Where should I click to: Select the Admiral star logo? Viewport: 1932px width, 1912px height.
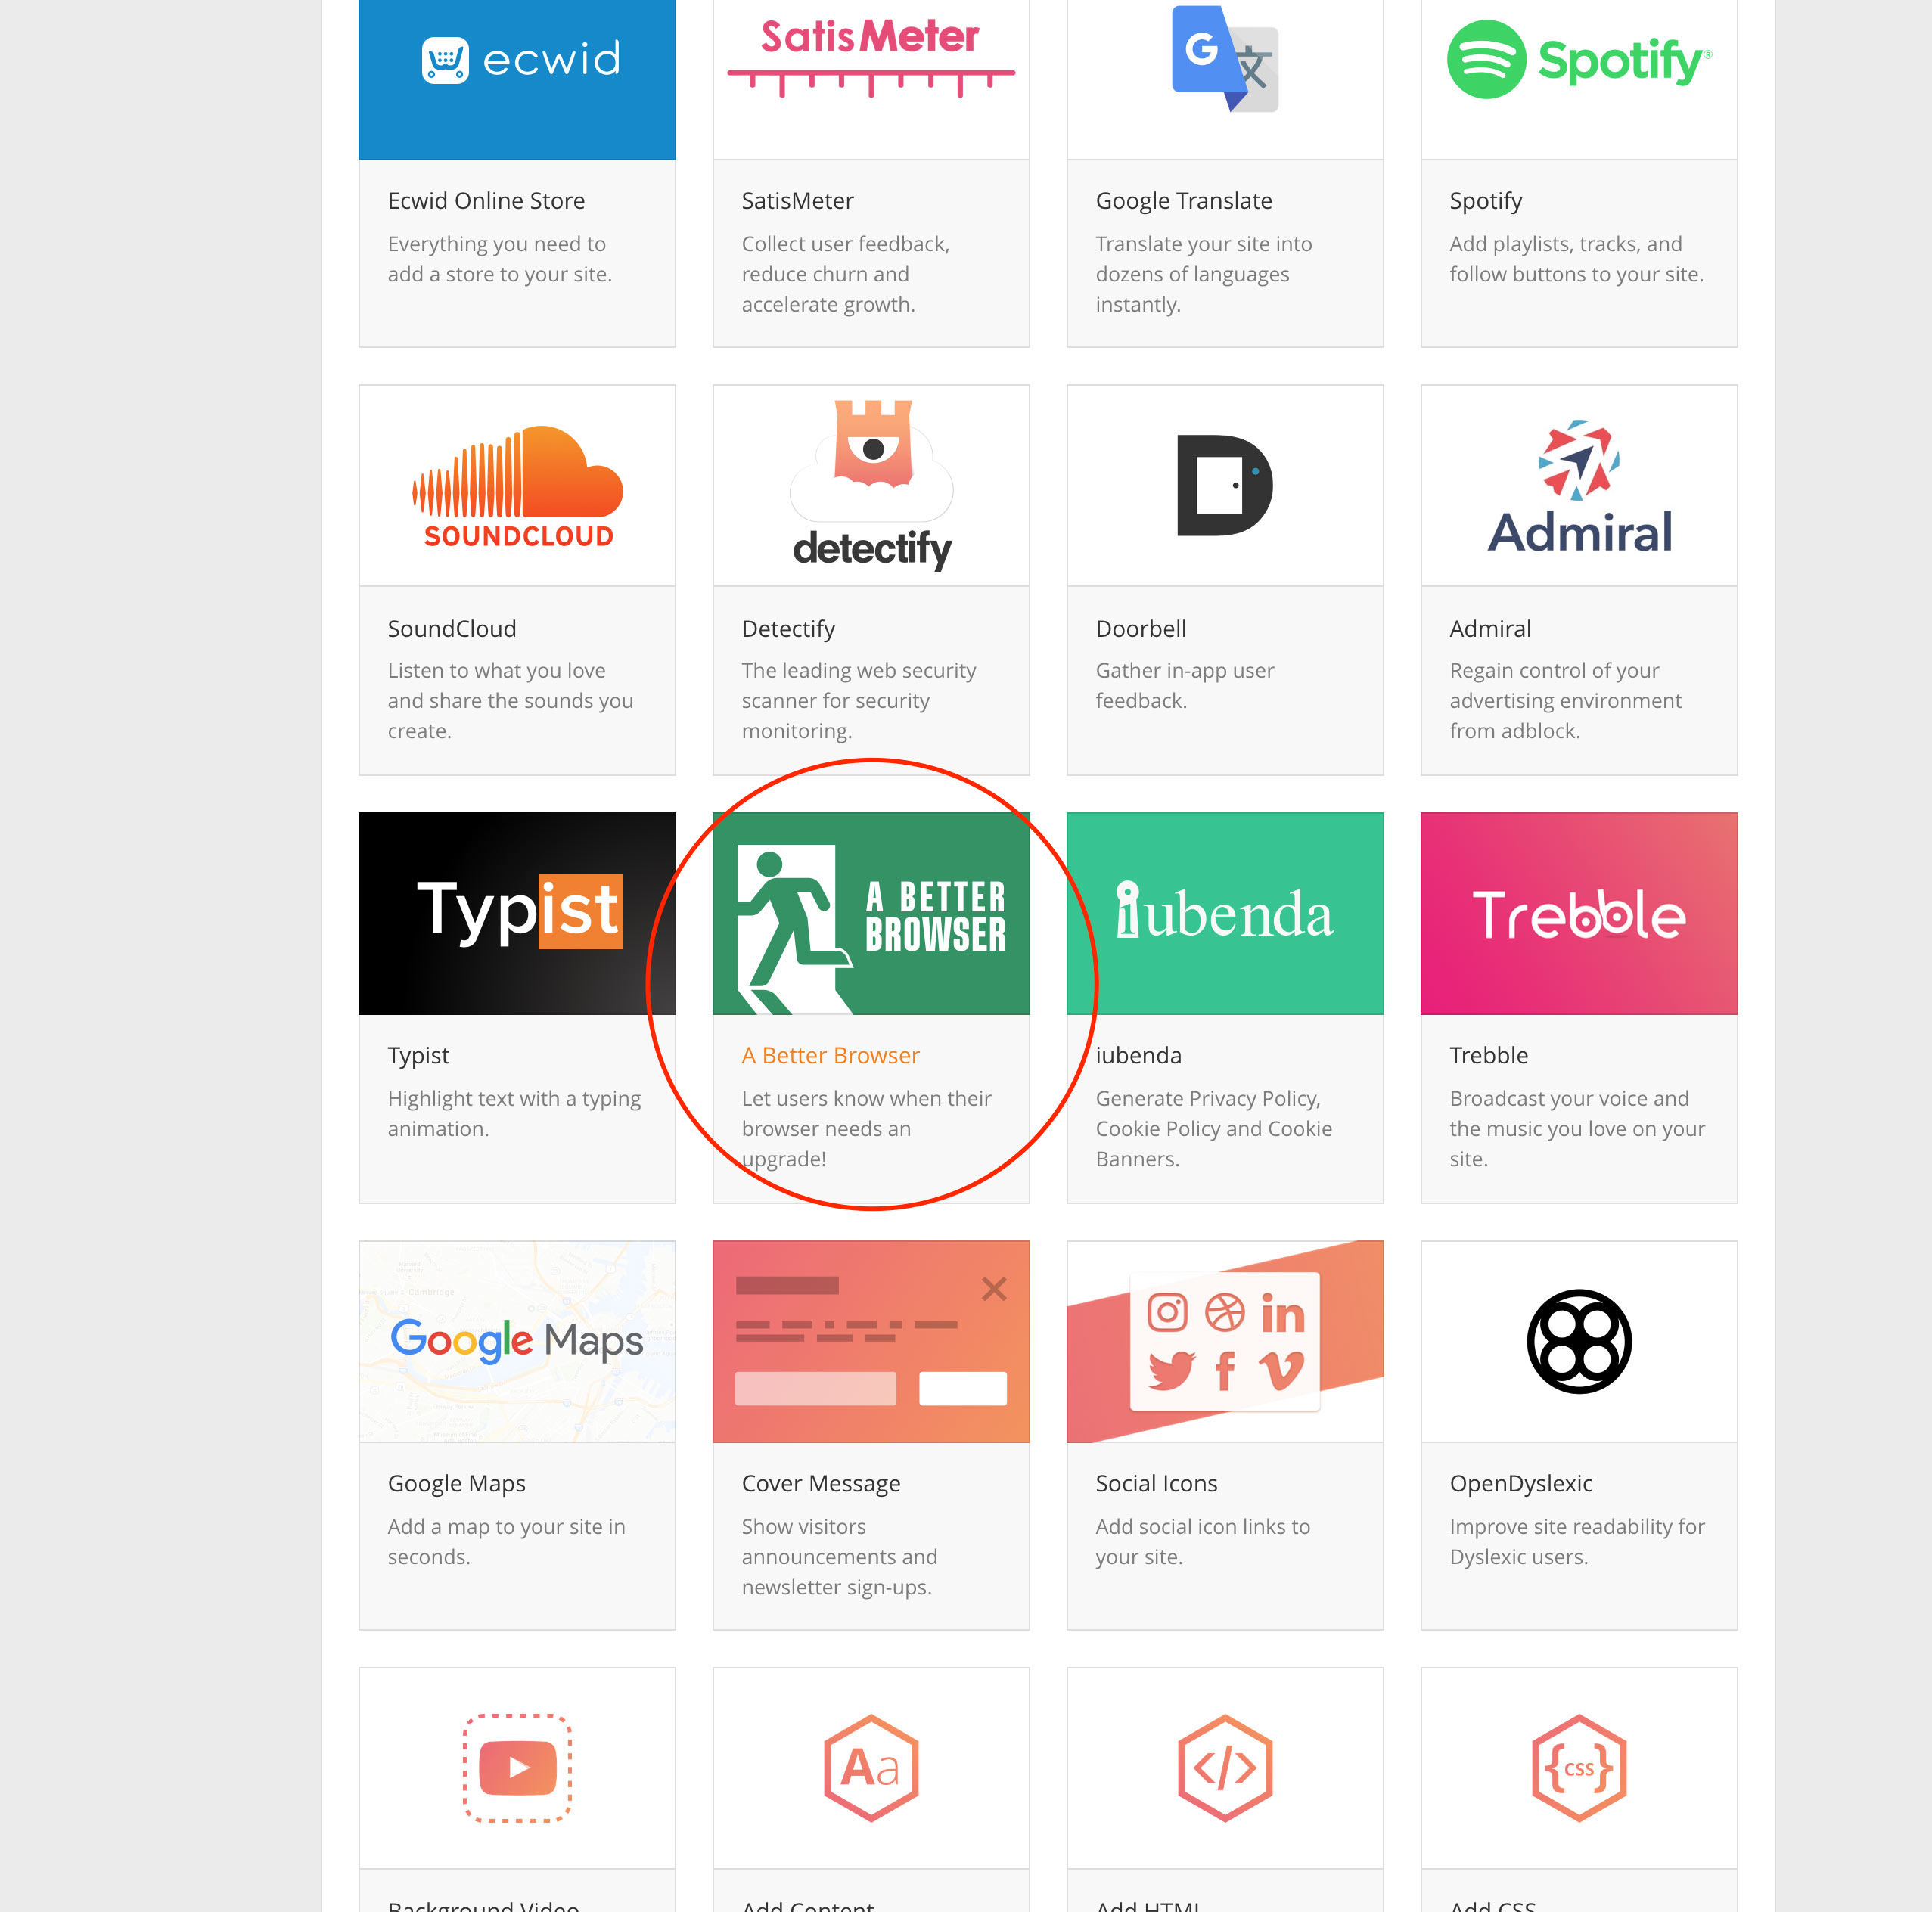[1578, 485]
